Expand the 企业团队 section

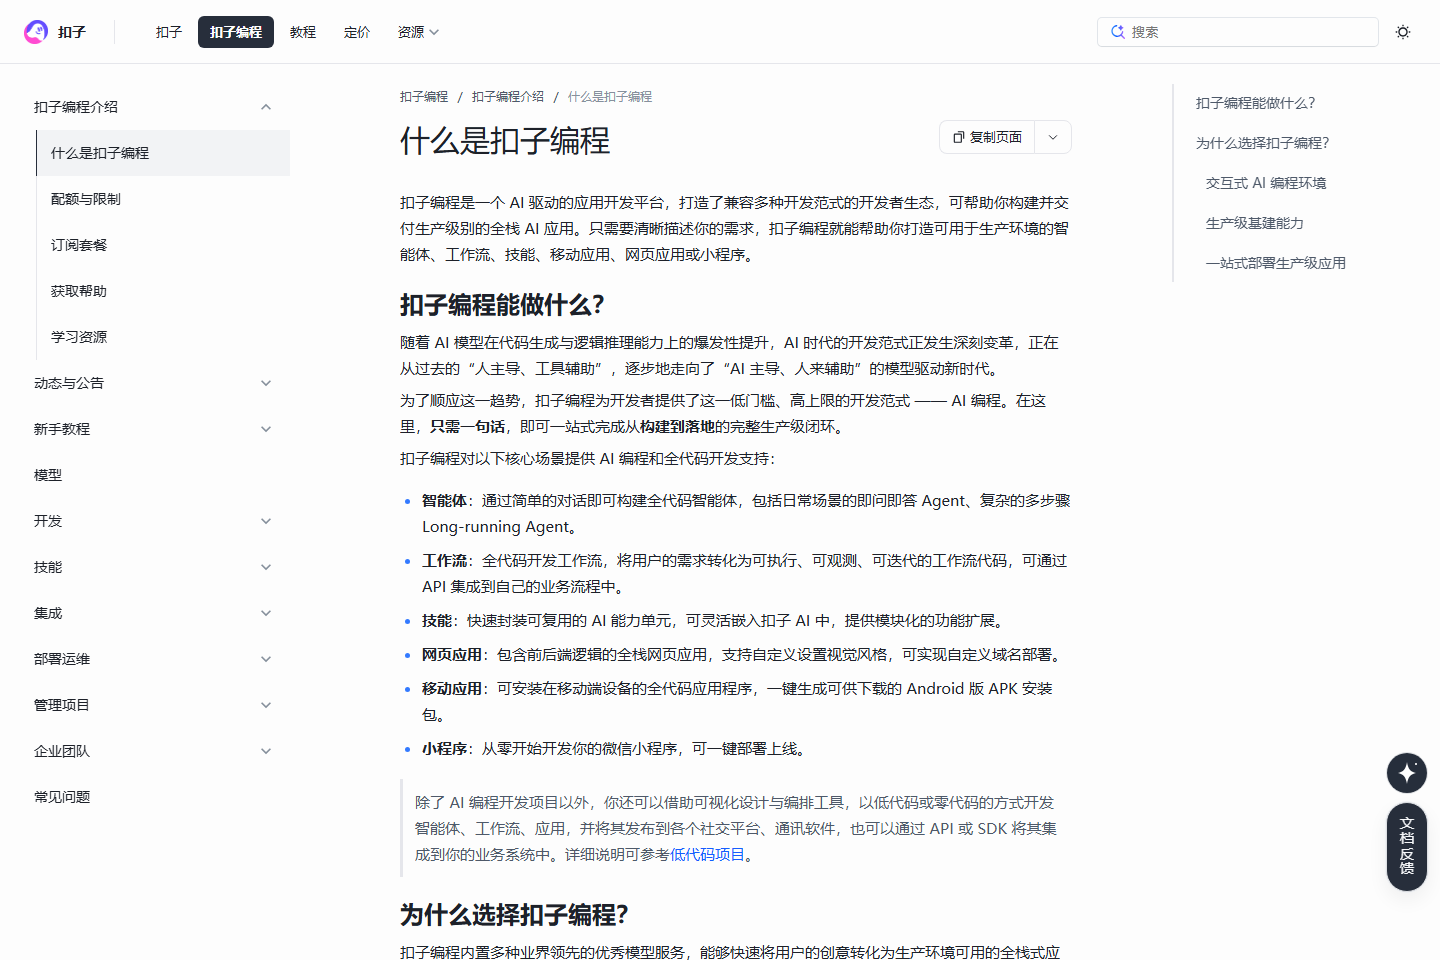[x=266, y=751]
